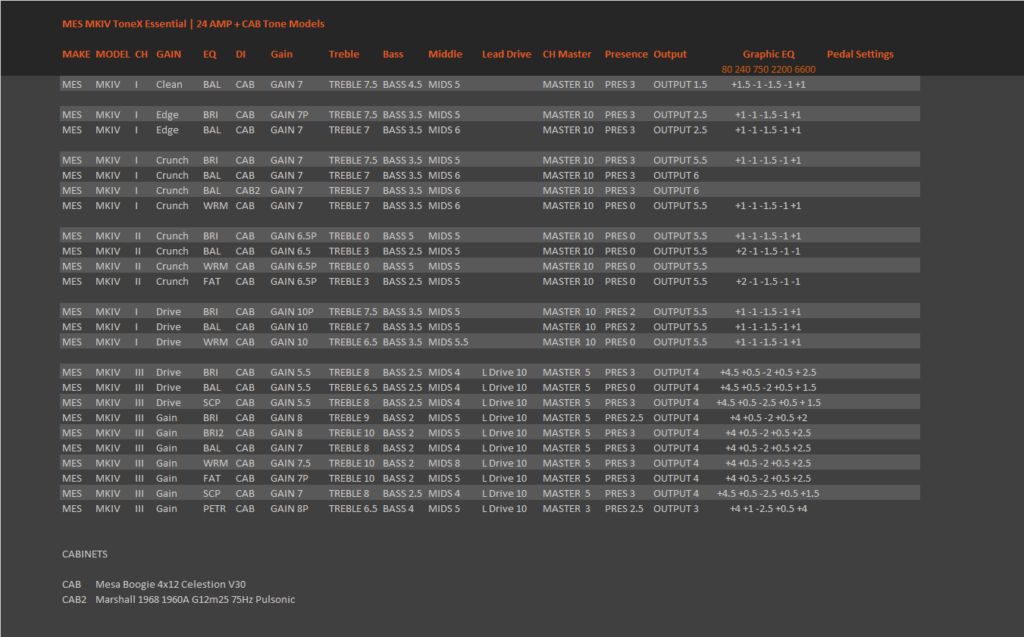1024x637 pixels.
Task: Select 'Marshall 1968 1960A G12m25 75Hz Pulsonic' text
Action: (195, 599)
